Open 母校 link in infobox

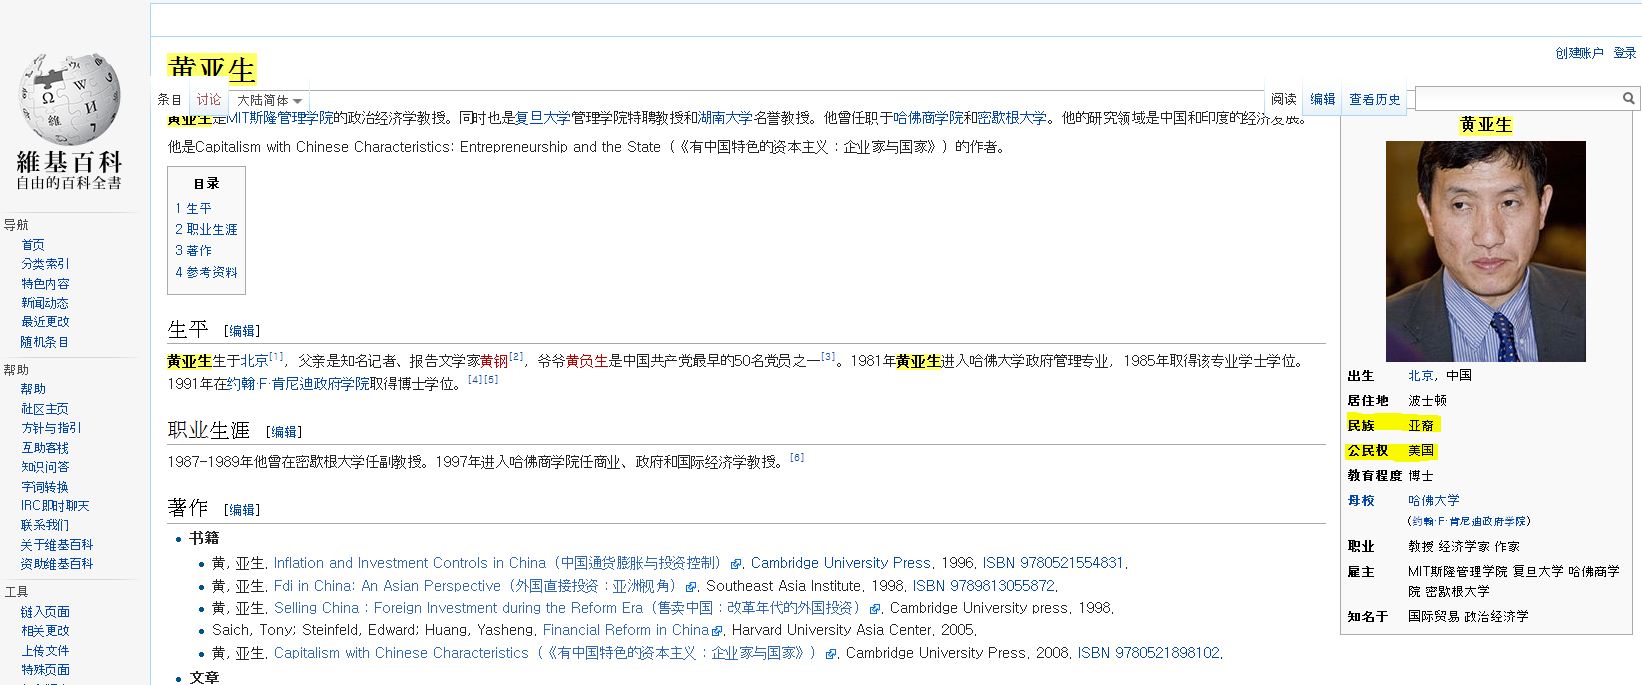click(1361, 500)
